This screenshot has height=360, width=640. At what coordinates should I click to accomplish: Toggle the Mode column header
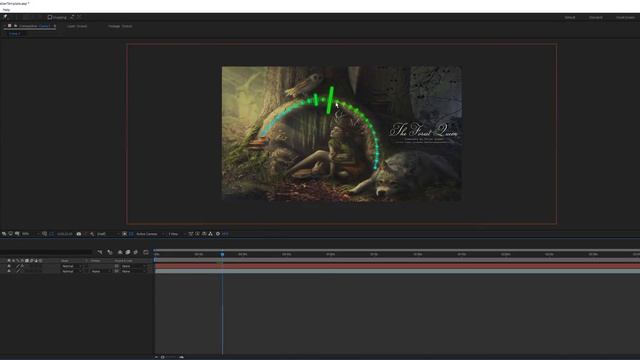tap(64, 260)
